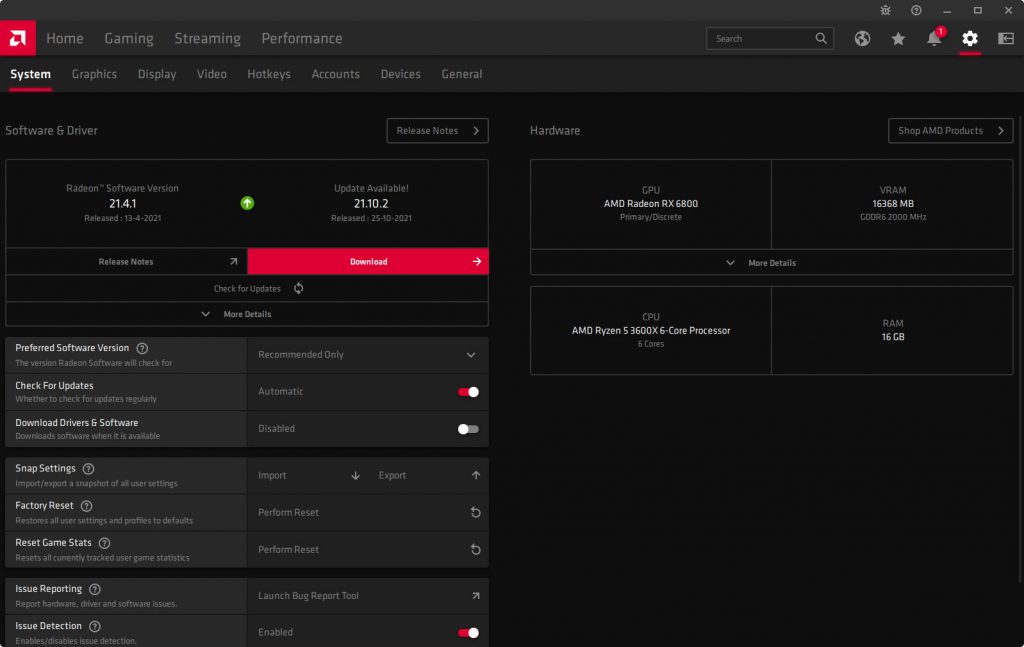Open favorites star icon

point(898,39)
